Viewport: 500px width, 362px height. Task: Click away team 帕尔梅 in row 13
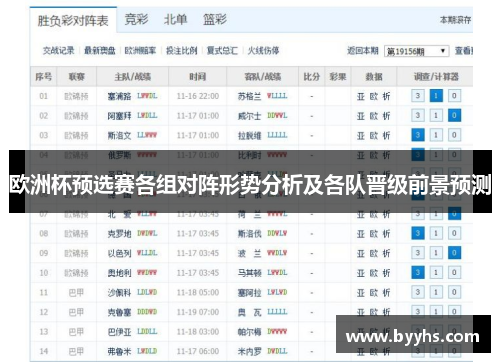click(249, 332)
